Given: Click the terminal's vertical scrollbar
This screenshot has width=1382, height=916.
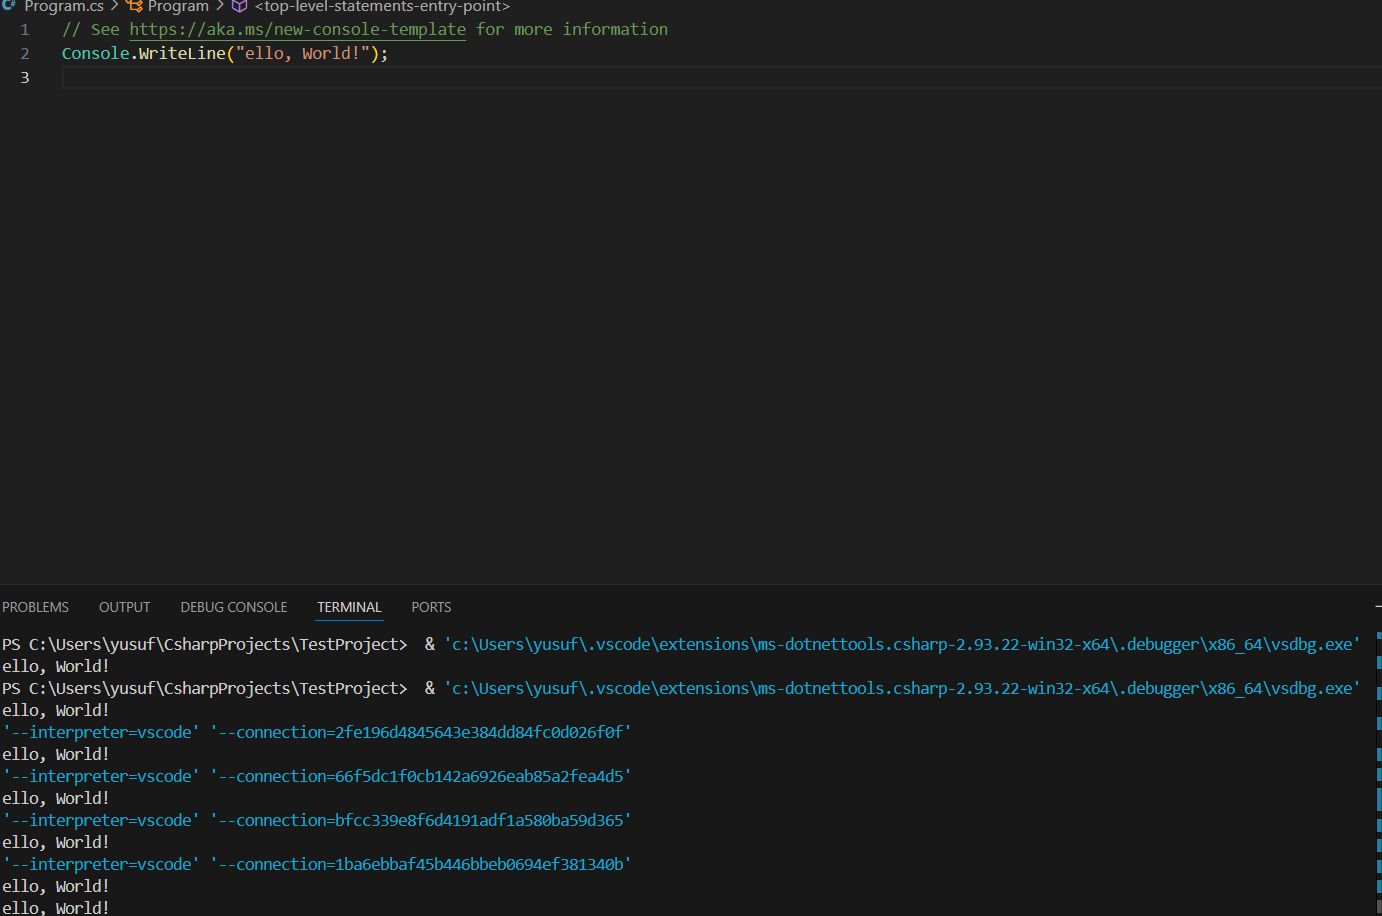Looking at the screenshot, I should point(1378,770).
